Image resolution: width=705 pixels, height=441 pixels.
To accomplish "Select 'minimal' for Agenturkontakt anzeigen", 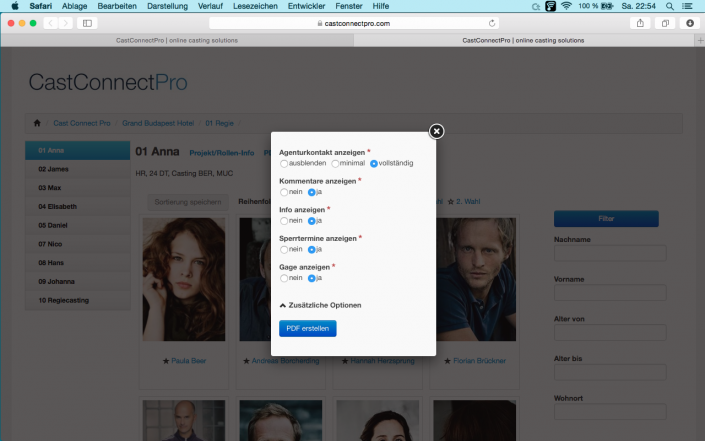I will pyautogui.click(x=335, y=164).
